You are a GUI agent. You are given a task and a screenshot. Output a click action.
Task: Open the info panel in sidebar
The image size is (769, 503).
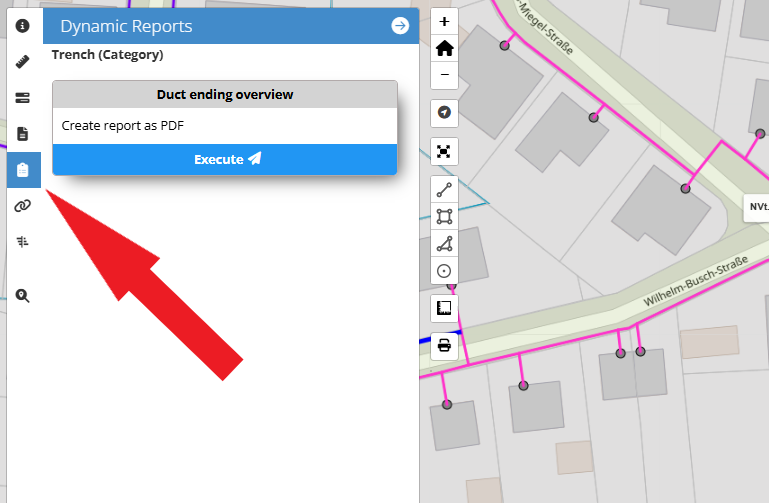(22, 25)
